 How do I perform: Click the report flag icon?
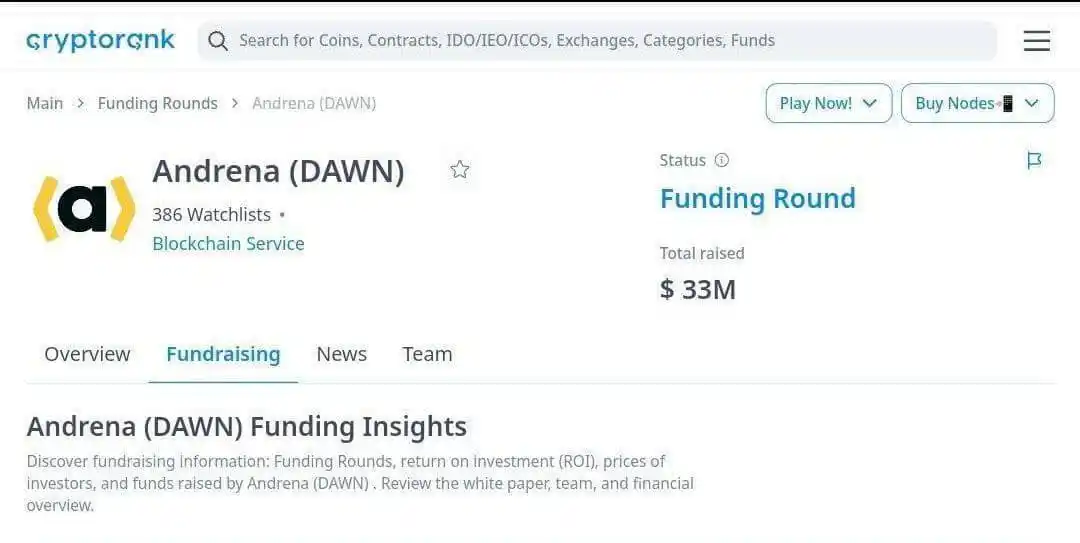1034,161
